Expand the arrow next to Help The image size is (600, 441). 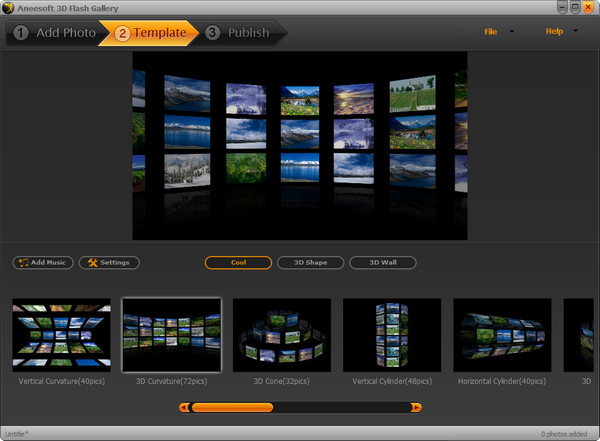pos(576,32)
